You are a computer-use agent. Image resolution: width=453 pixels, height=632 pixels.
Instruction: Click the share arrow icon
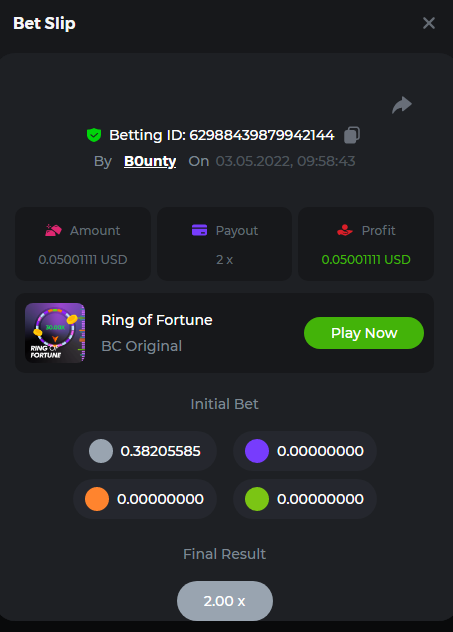tap(402, 105)
